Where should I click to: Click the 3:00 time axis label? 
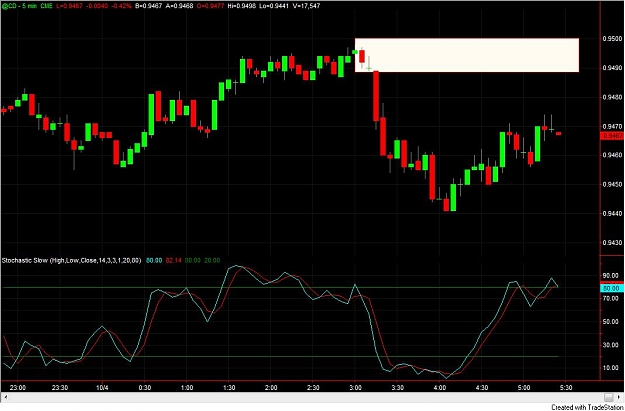[x=355, y=387]
